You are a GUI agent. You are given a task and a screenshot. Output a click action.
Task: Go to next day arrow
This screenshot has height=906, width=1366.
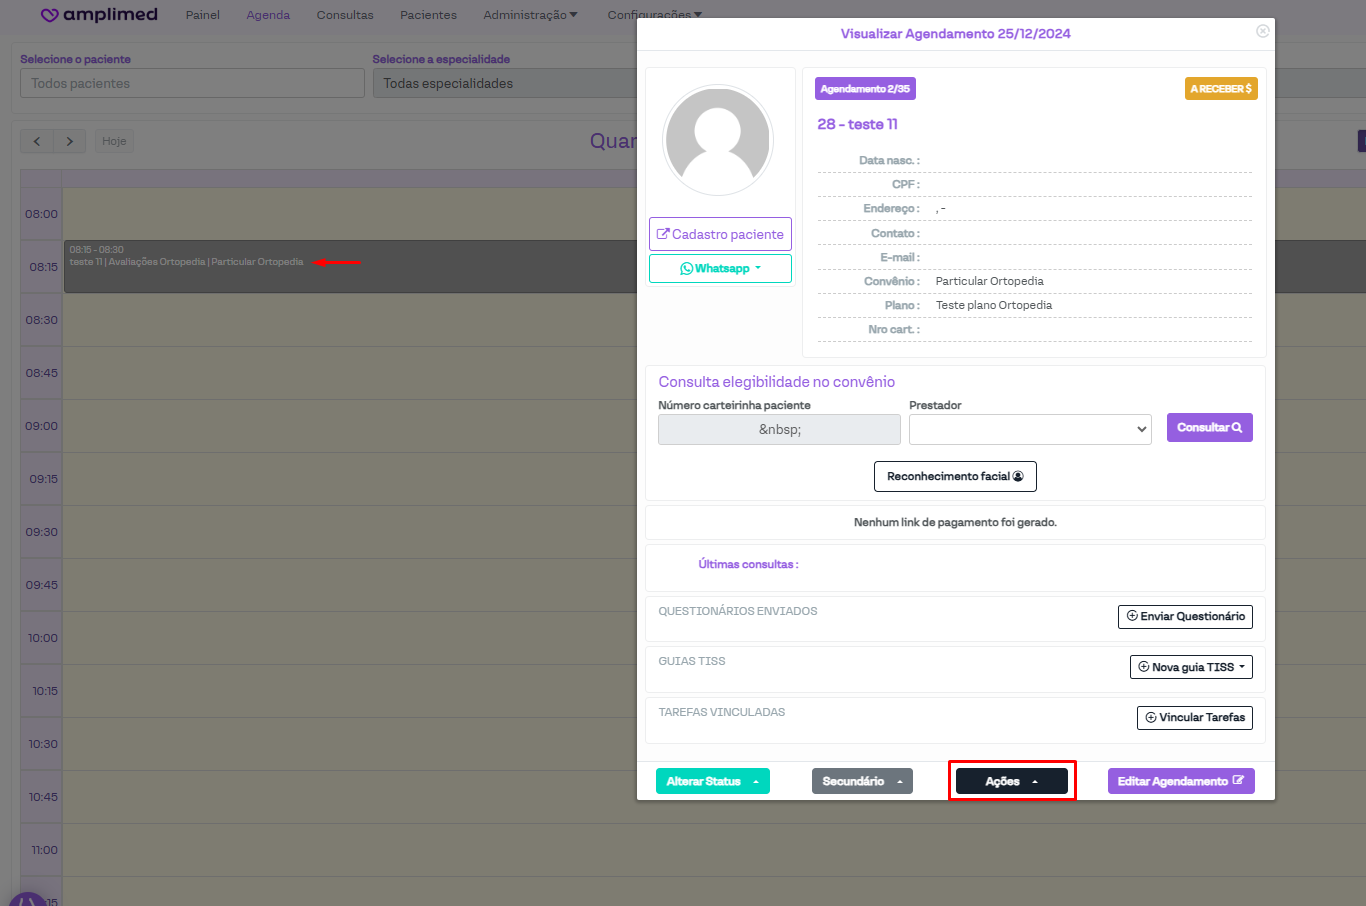[70, 141]
